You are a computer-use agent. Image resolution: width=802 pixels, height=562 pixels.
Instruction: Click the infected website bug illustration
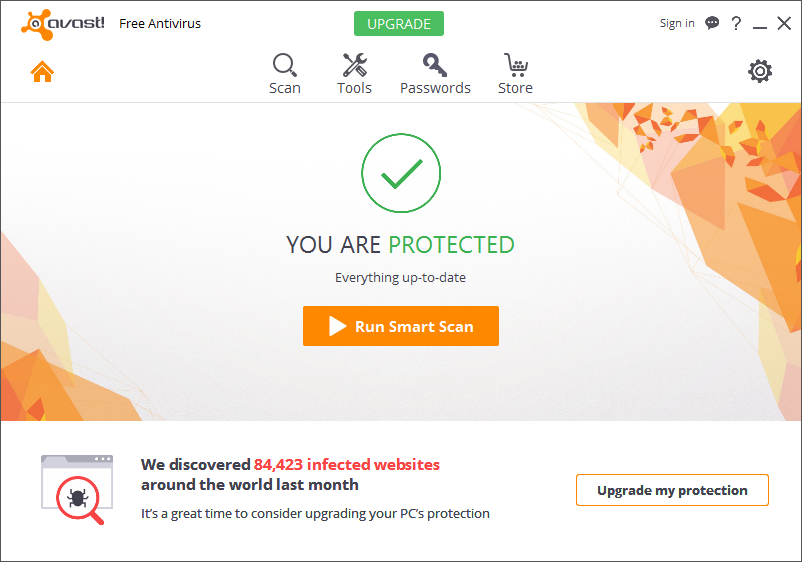(x=77, y=490)
